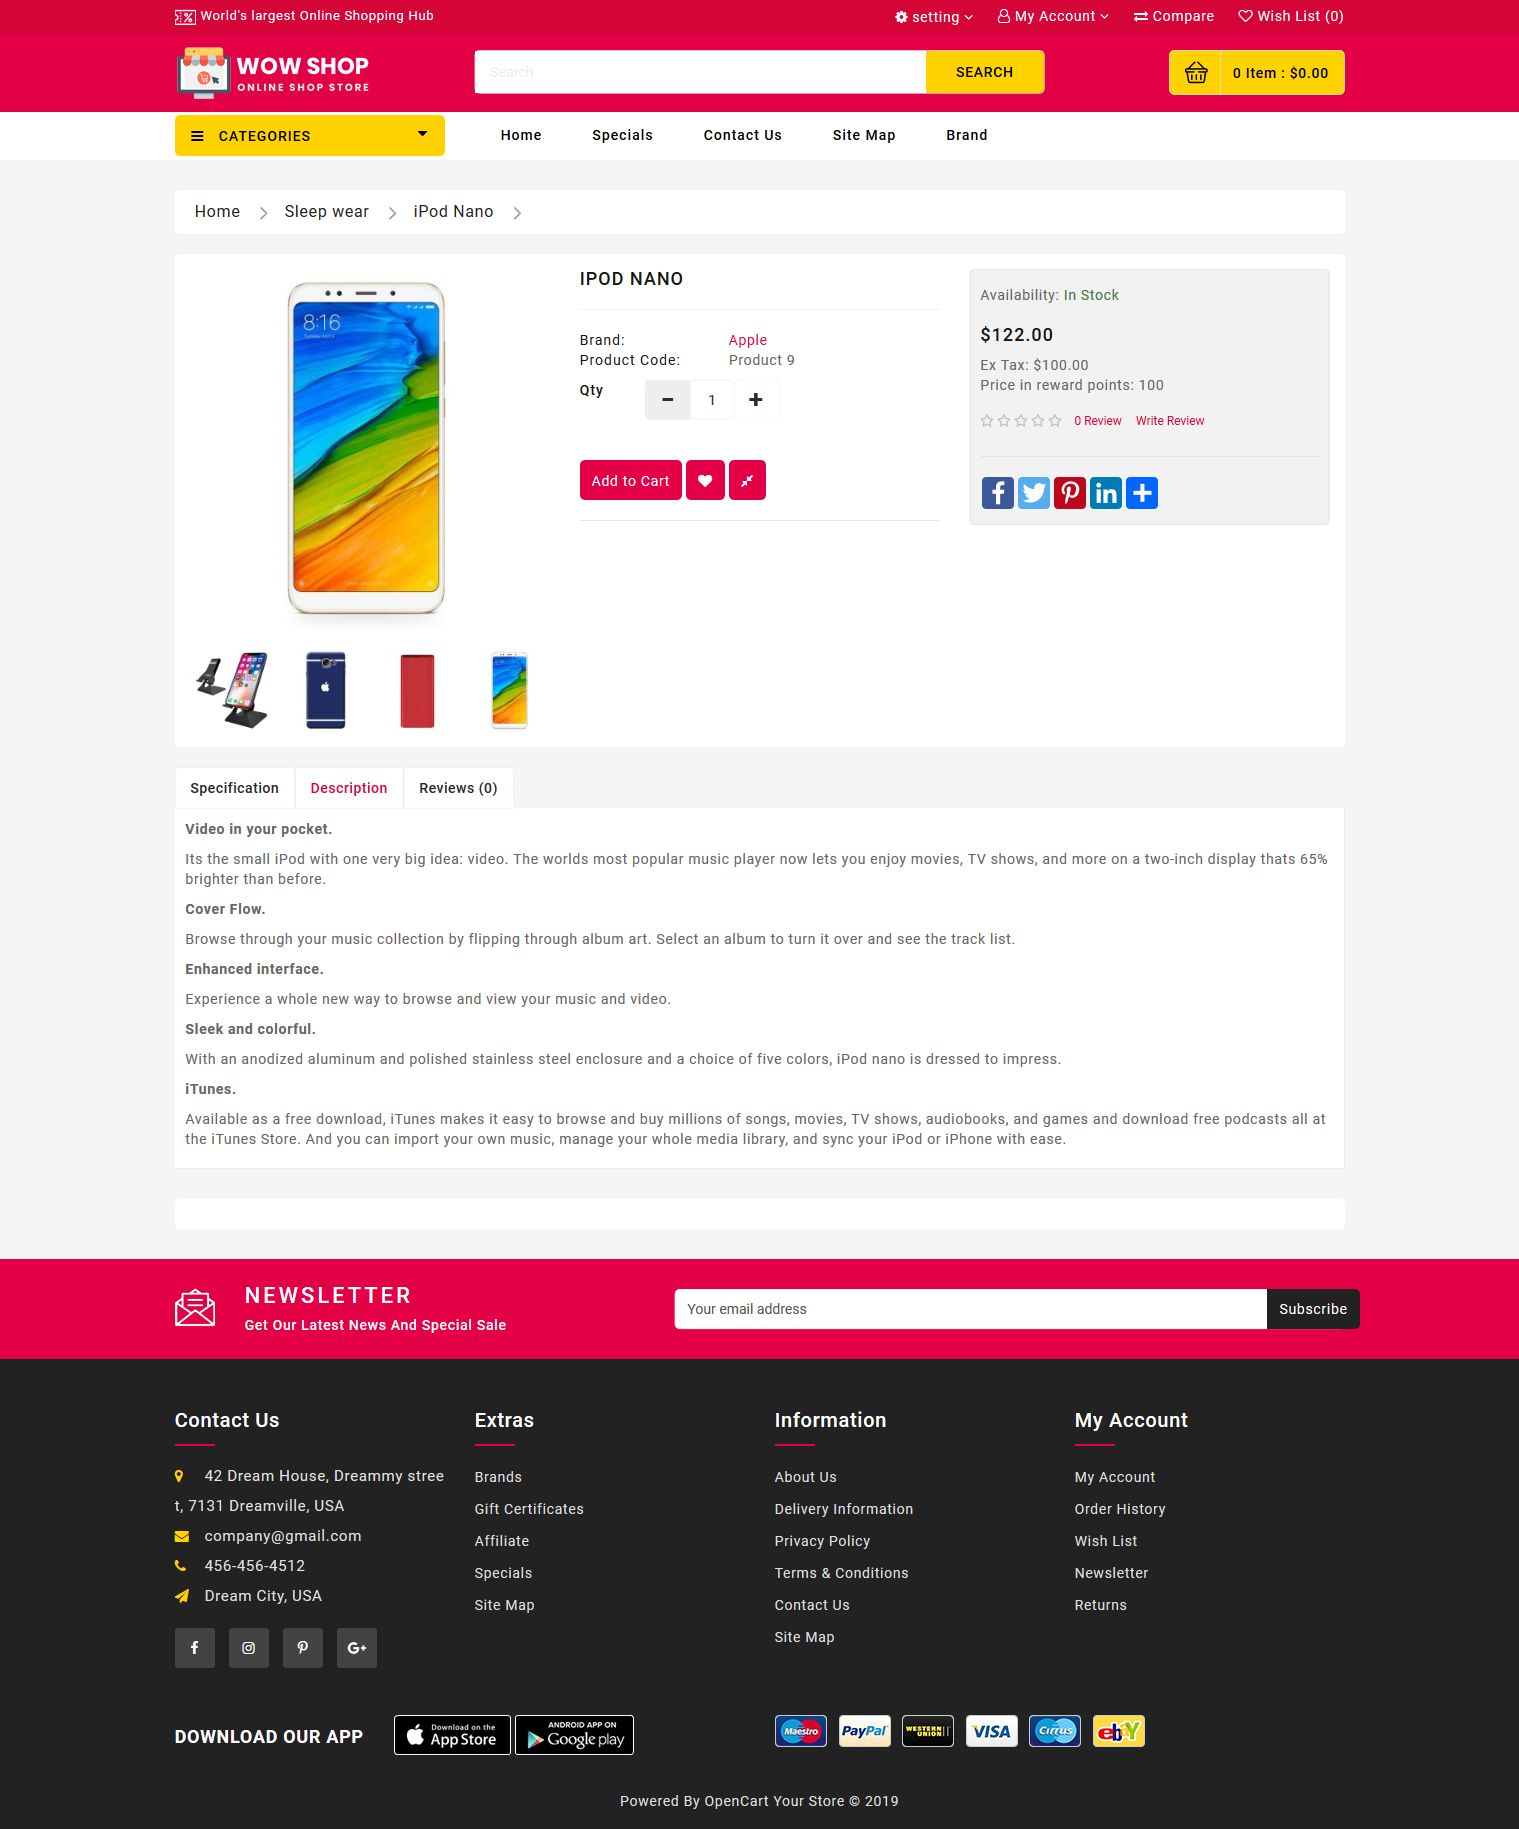Click the compare product arrows icon button
Screen dimensions: 1519x1829
click(x=747, y=480)
